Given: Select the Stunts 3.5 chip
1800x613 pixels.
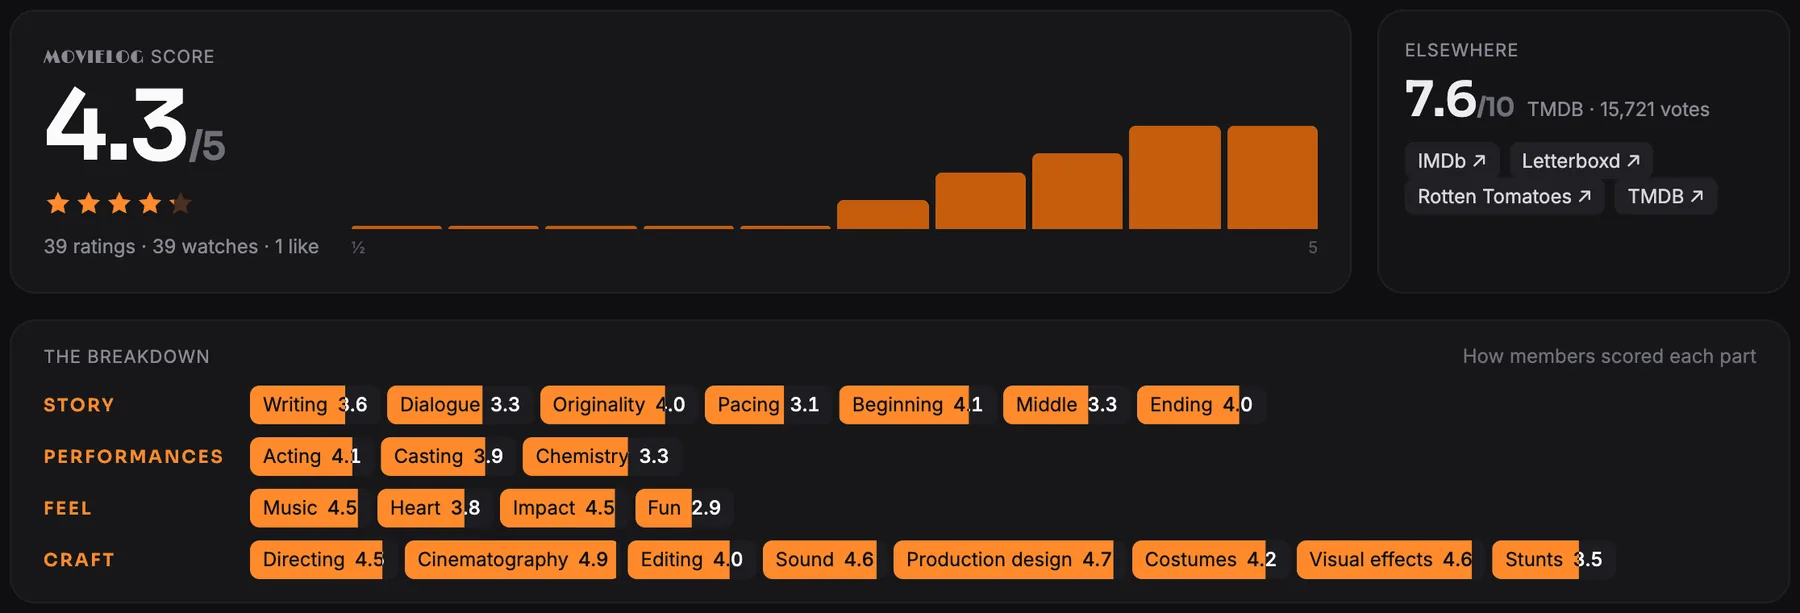Looking at the screenshot, I should pos(1553,560).
